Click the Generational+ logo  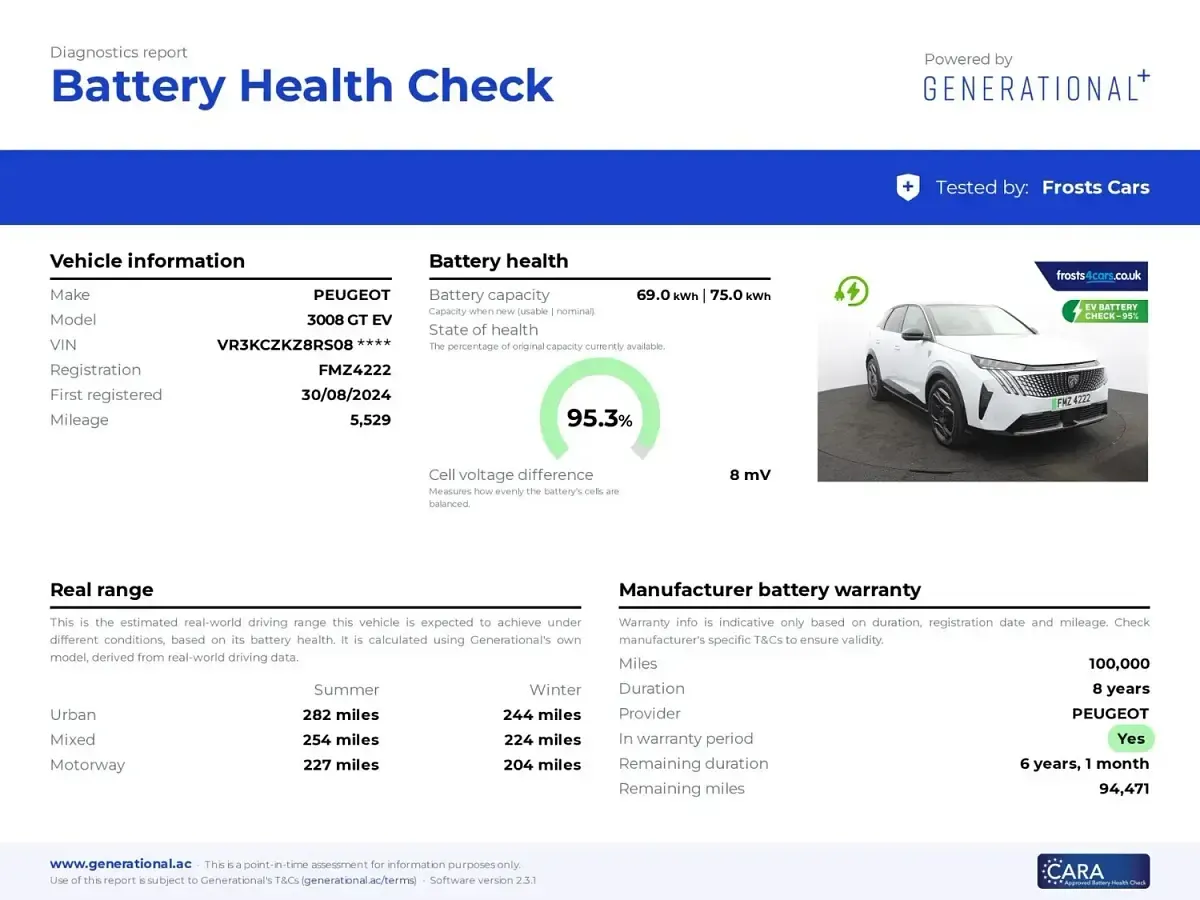pyautogui.click(x=1036, y=87)
